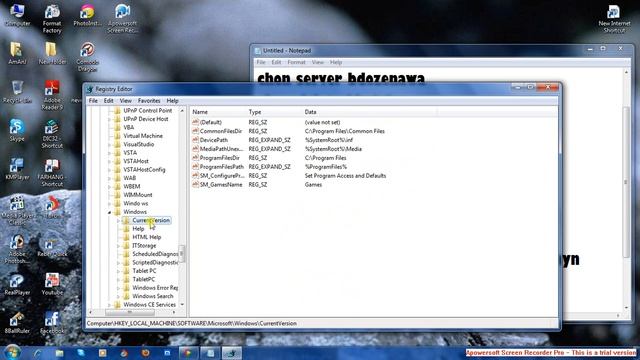Screen dimensions: 640x360
Task: Open the Computer desktop icon
Action: 17,15
